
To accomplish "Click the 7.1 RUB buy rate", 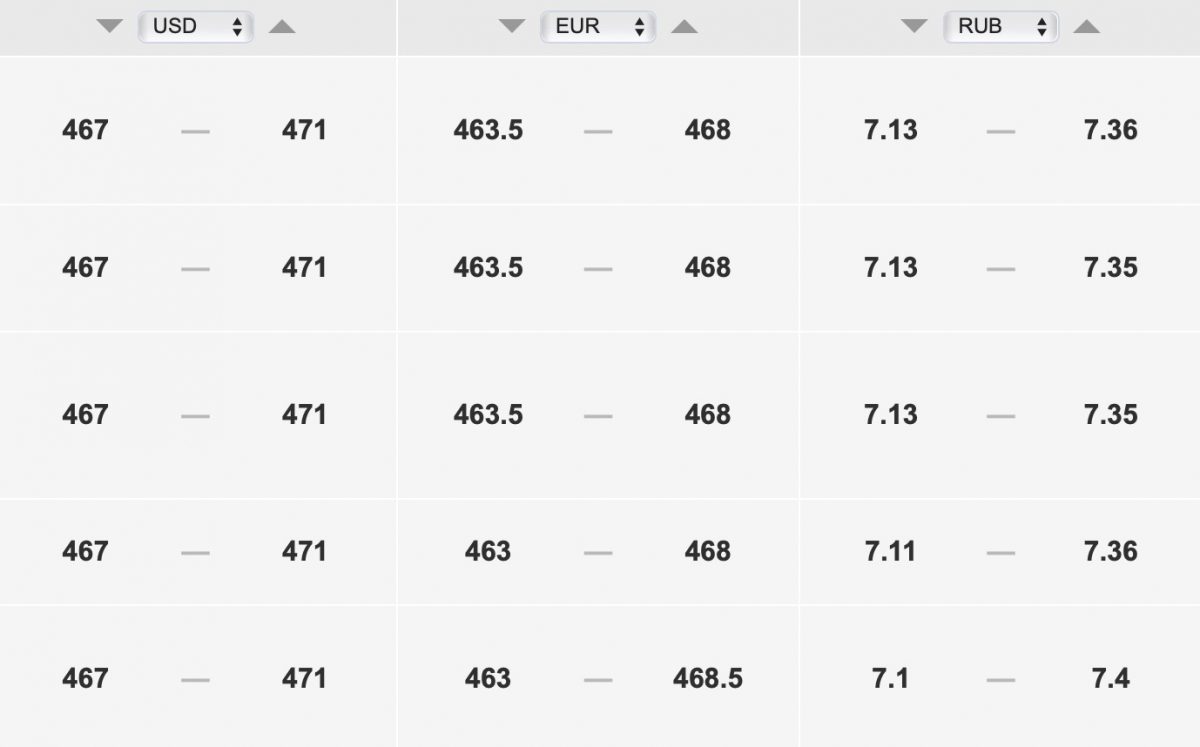I will click(890, 678).
